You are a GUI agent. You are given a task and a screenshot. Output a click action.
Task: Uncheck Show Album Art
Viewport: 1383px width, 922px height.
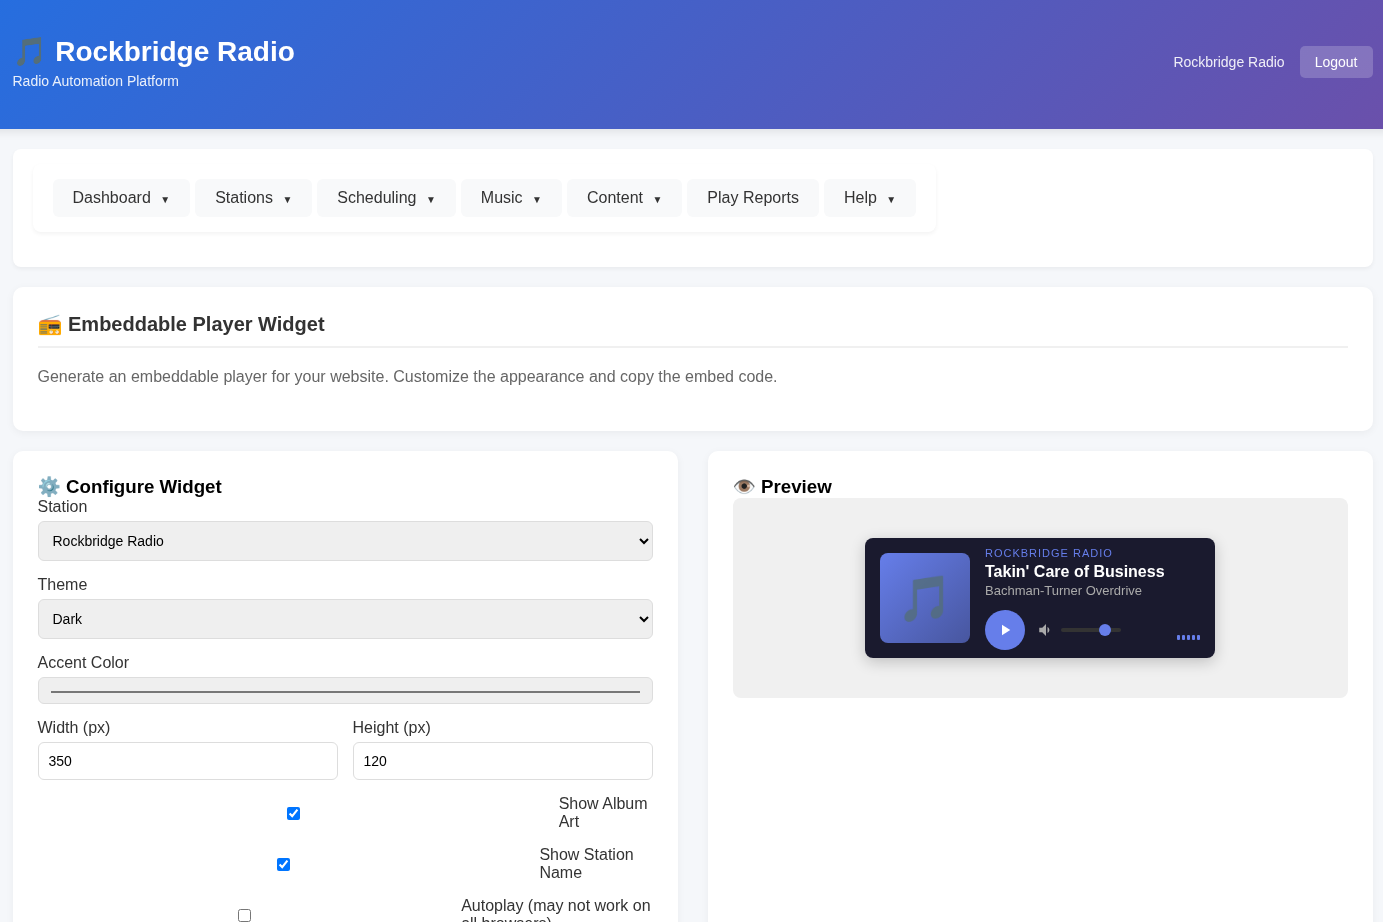[293, 813]
